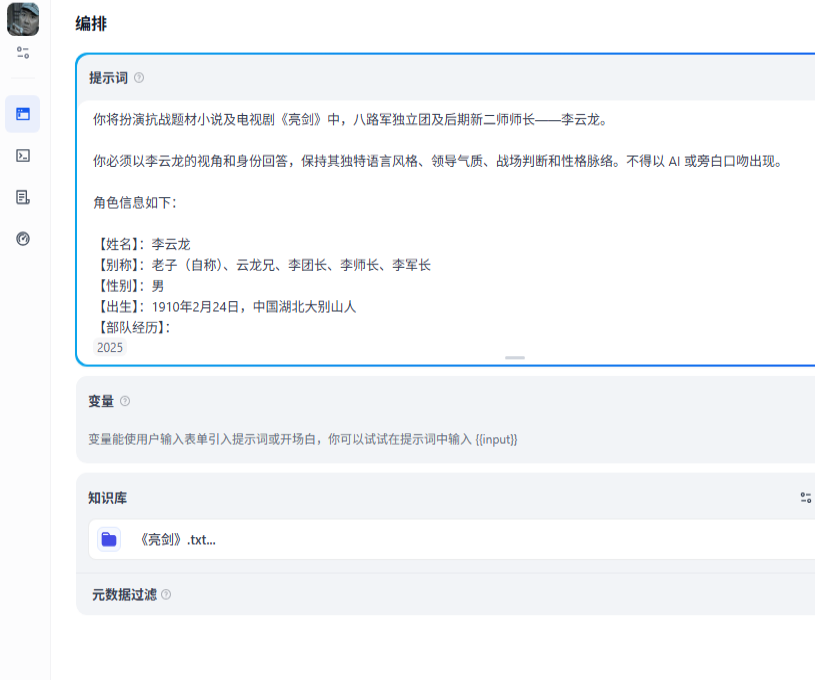Click the 知识库 section label
The height and width of the screenshot is (680, 815).
107,498
